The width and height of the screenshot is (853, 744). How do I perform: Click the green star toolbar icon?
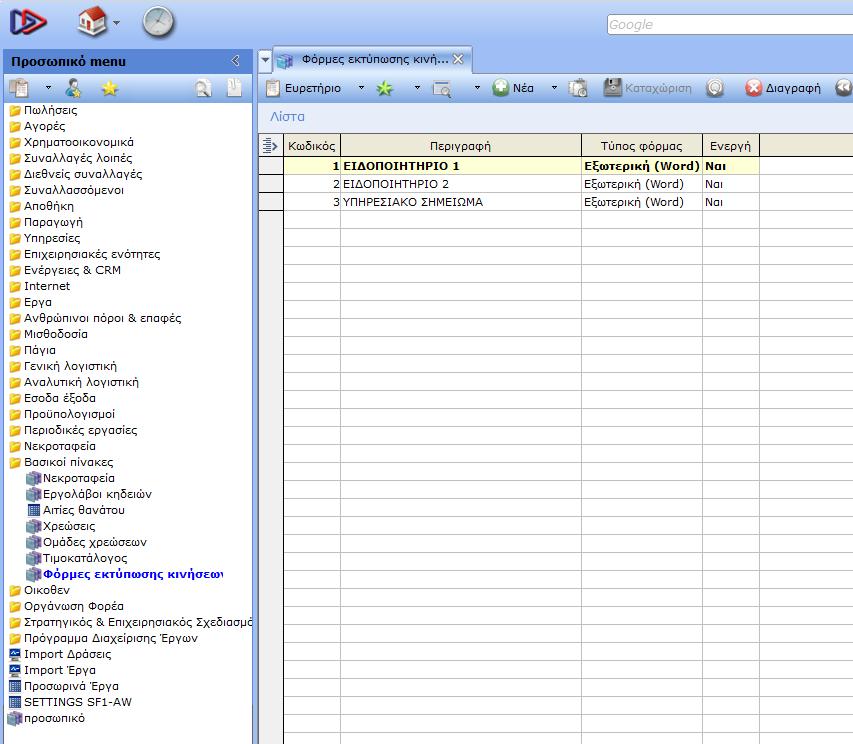385,88
